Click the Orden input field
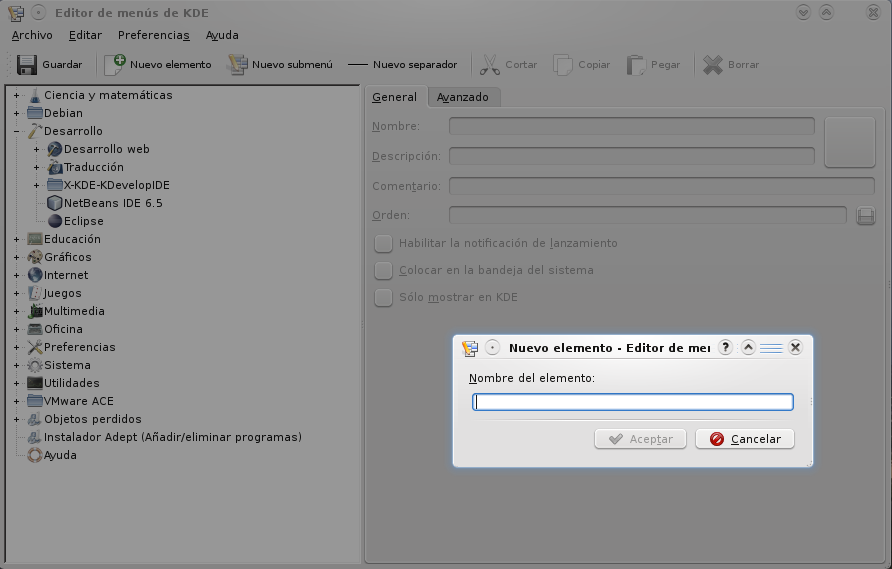Viewport: 892px width, 569px height. coord(648,215)
